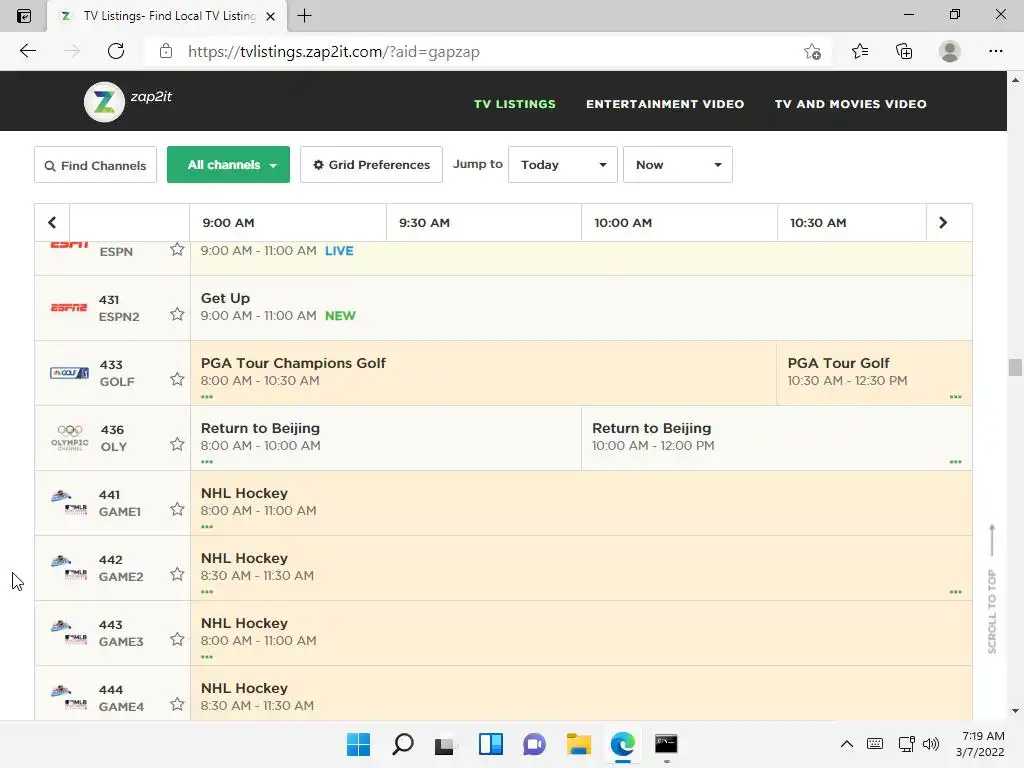Refresh the page
Image resolution: width=1024 pixels, height=768 pixels.
click(116, 51)
